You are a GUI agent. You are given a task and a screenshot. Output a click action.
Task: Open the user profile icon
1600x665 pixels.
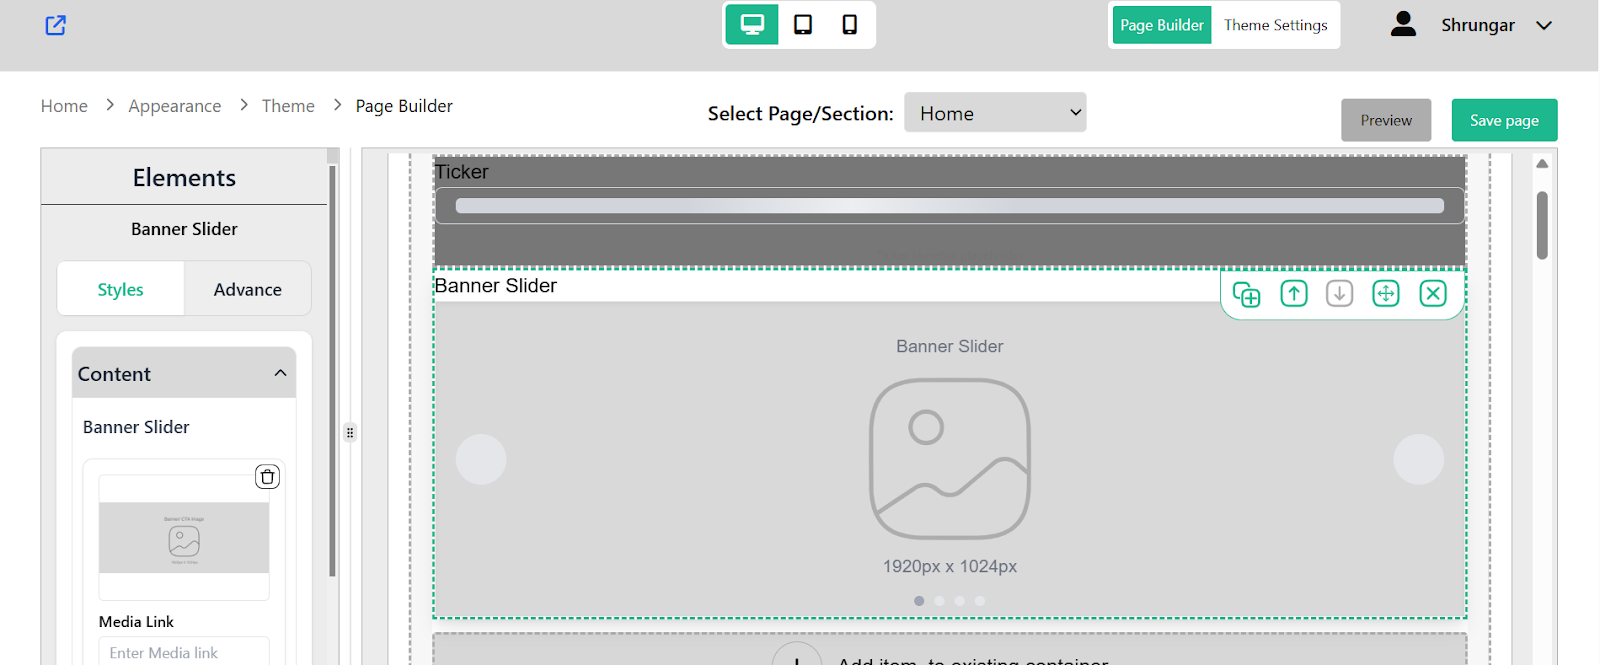tap(1403, 24)
